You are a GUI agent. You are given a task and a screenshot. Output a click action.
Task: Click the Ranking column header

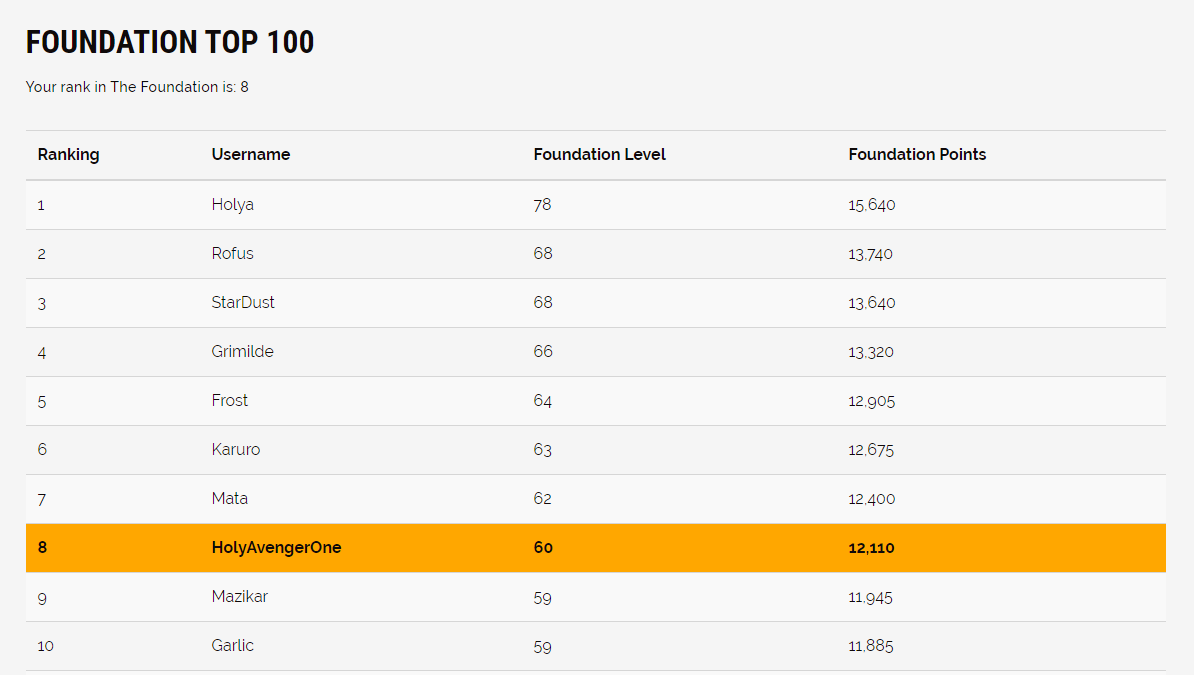pyautogui.click(x=69, y=155)
